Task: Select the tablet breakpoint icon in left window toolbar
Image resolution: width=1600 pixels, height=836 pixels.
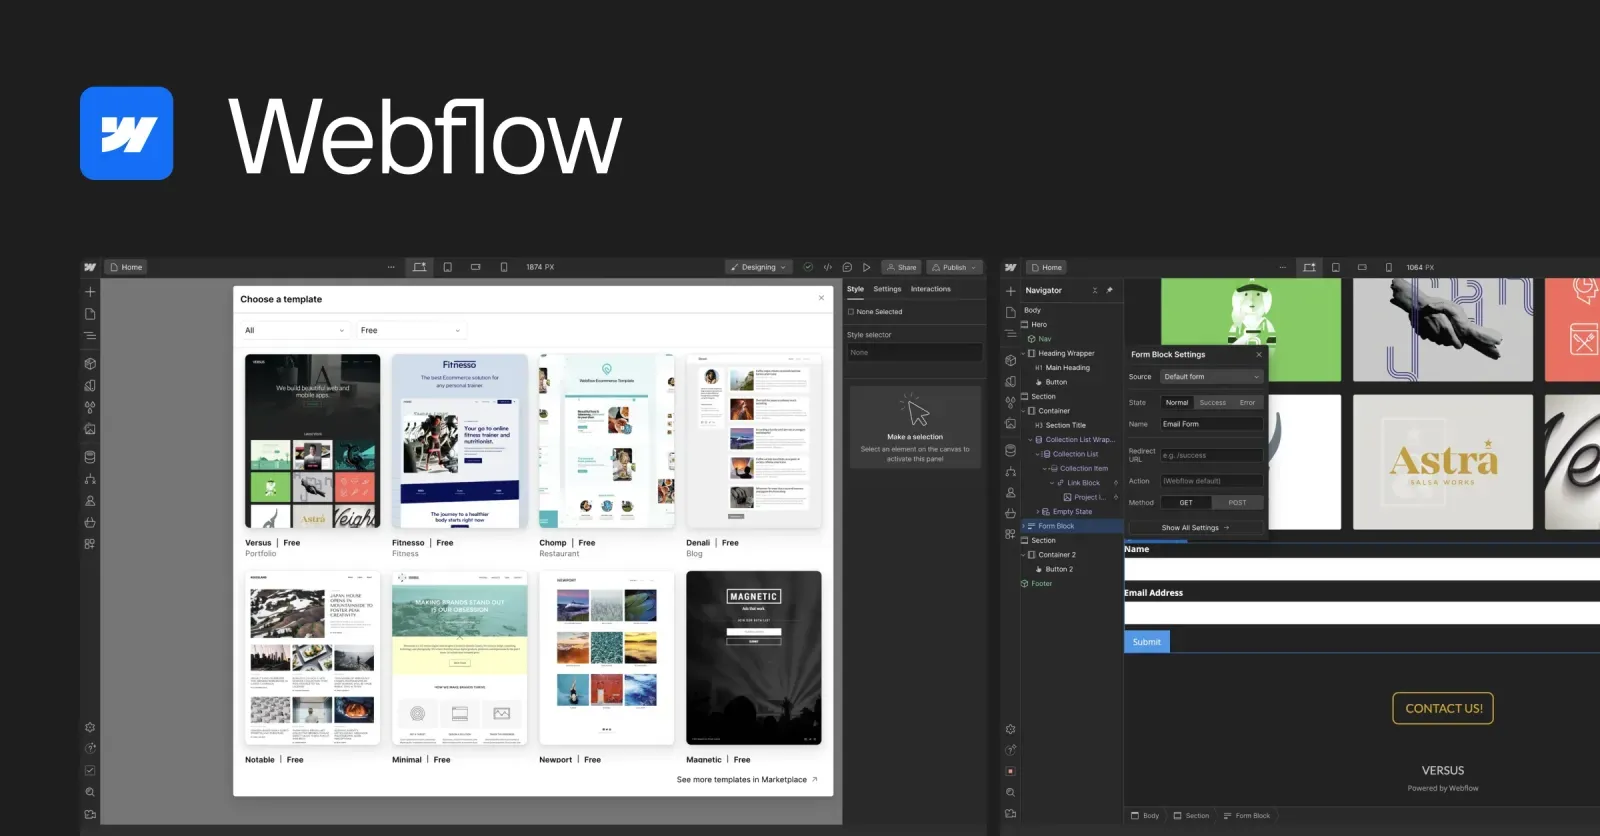Action: (x=447, y=267)
